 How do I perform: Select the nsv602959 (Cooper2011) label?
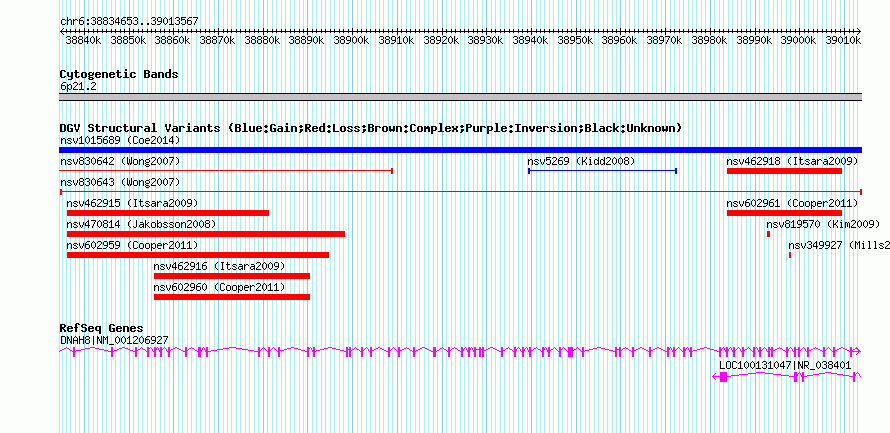(132, 246)
